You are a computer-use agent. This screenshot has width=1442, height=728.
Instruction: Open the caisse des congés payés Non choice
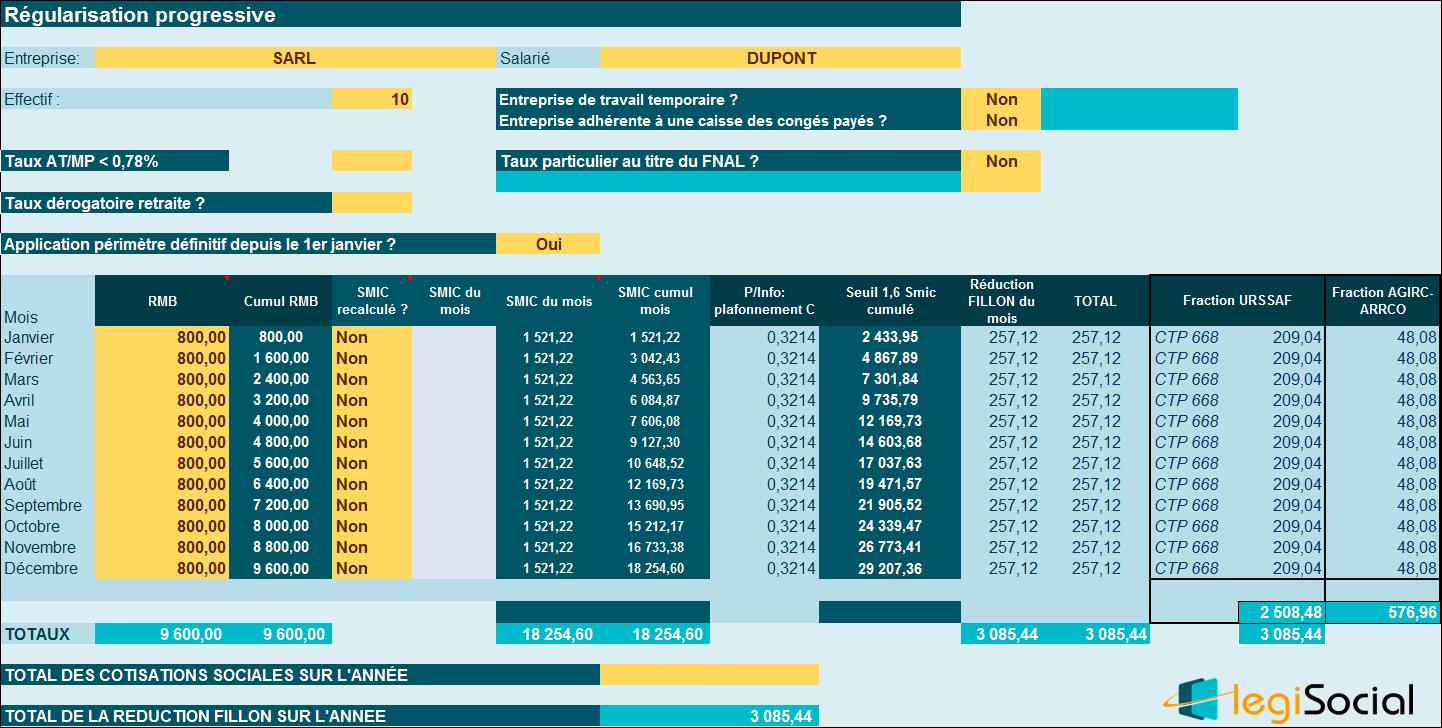pyautogui.click(x=1000, y=120)
